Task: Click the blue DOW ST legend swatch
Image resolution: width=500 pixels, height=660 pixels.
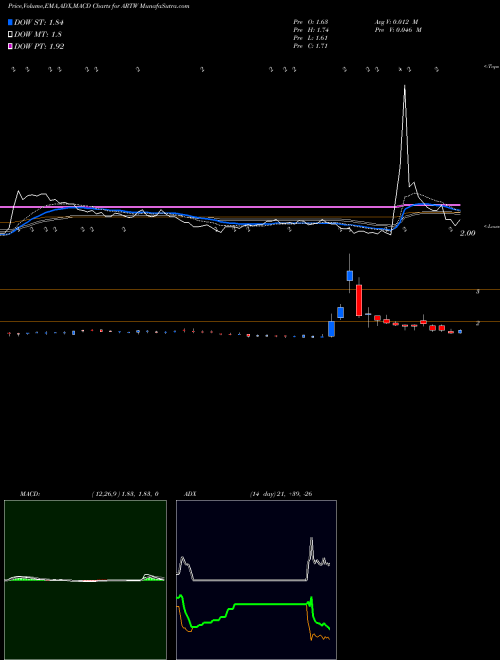Action: click(x=10, y=22)
